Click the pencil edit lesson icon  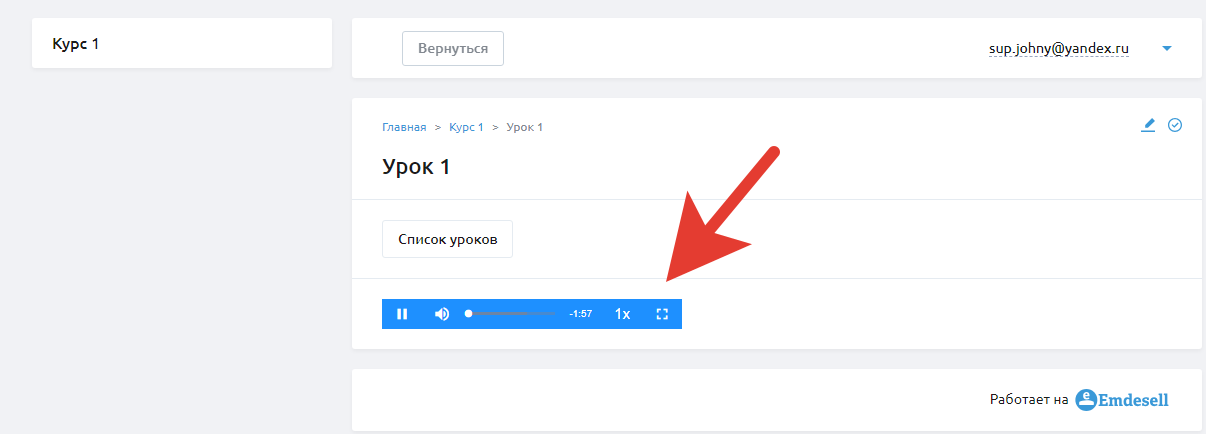coord(1148,125)
